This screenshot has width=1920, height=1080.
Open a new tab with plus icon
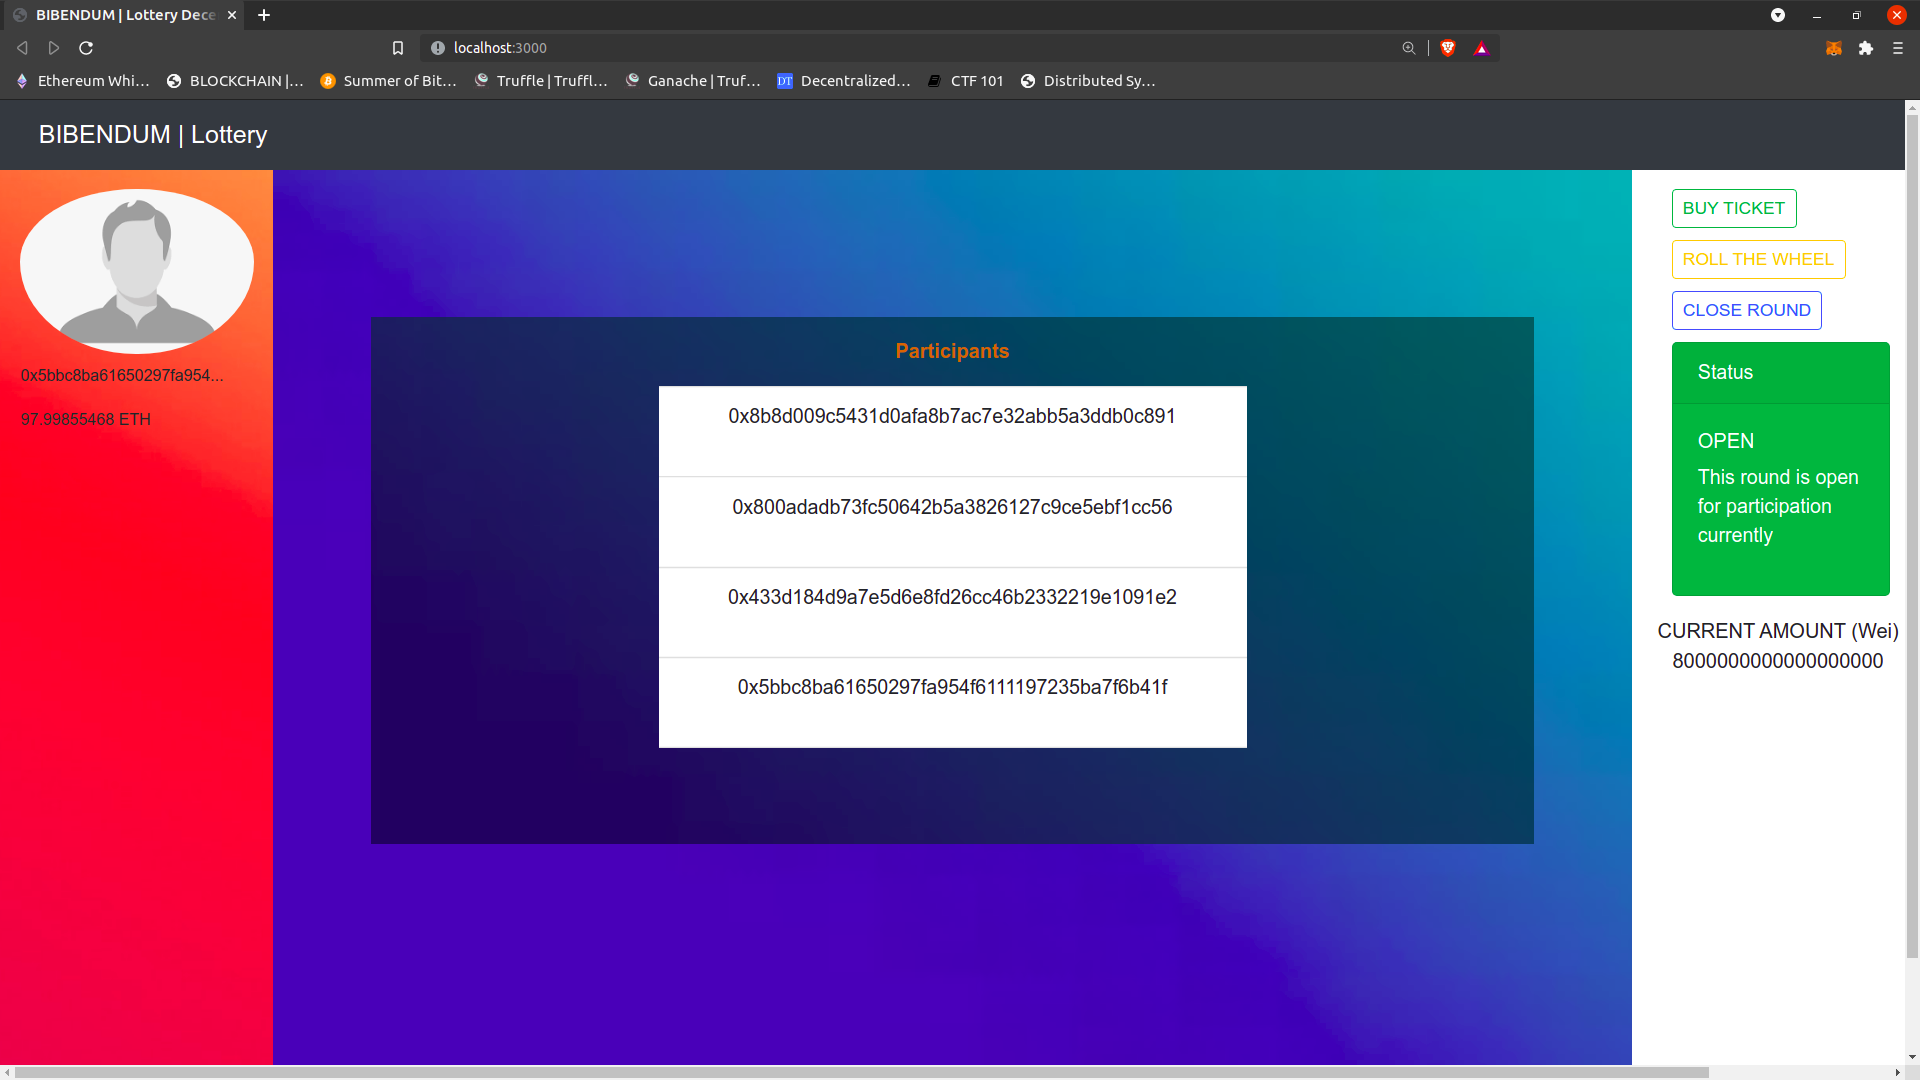click(x=264, y=15)
